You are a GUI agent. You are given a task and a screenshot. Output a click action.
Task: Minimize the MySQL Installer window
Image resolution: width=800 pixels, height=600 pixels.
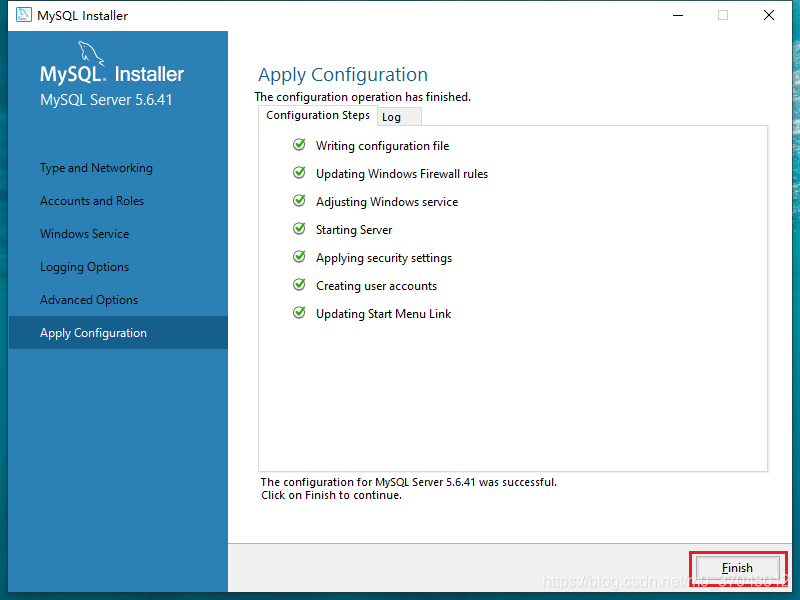pyautogui.click(x=678, y=15)
